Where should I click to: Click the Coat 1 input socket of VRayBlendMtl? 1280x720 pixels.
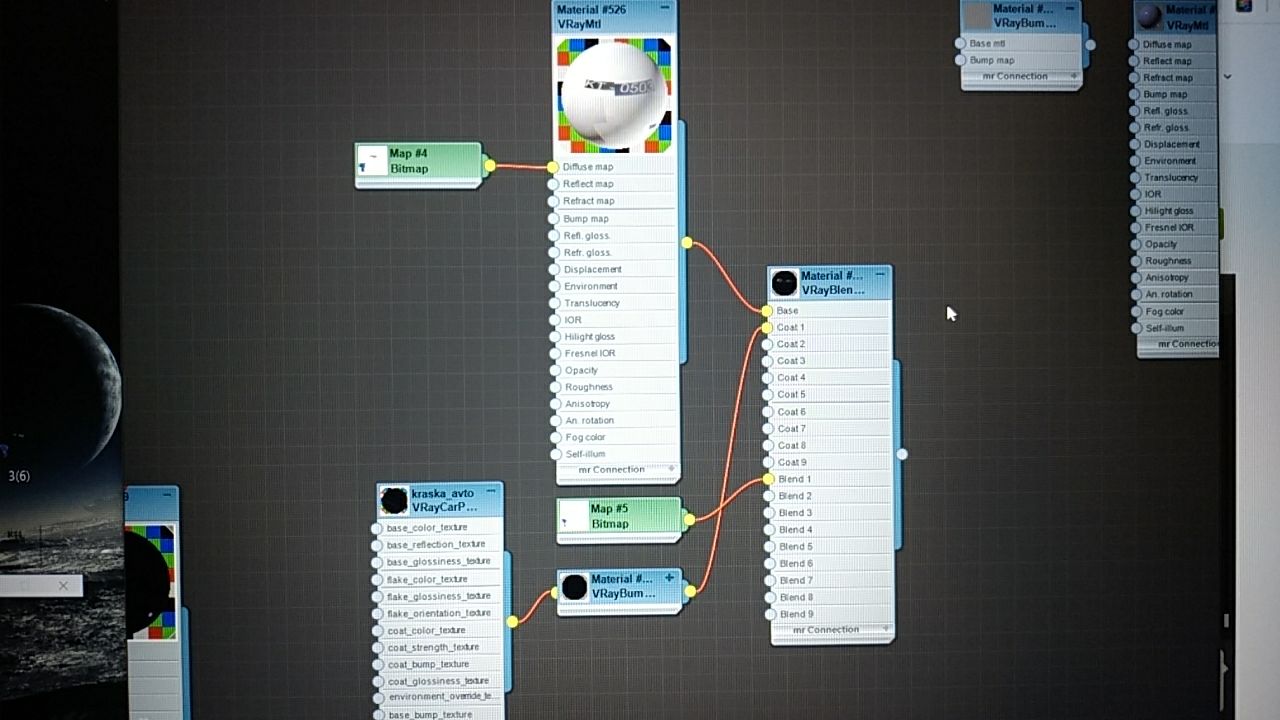click(767, 328)
